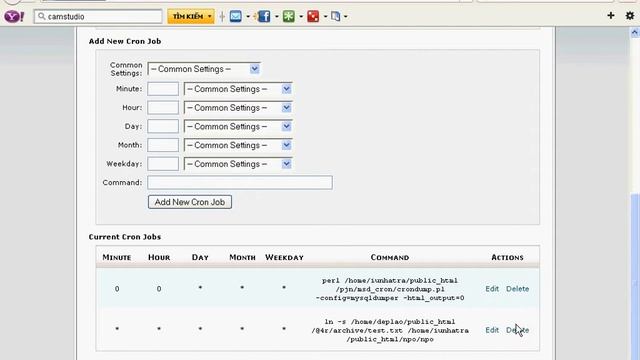The image size is (640, 360).
Task: Click the Current Cron Jobs heading
Action: coord(125,237)
